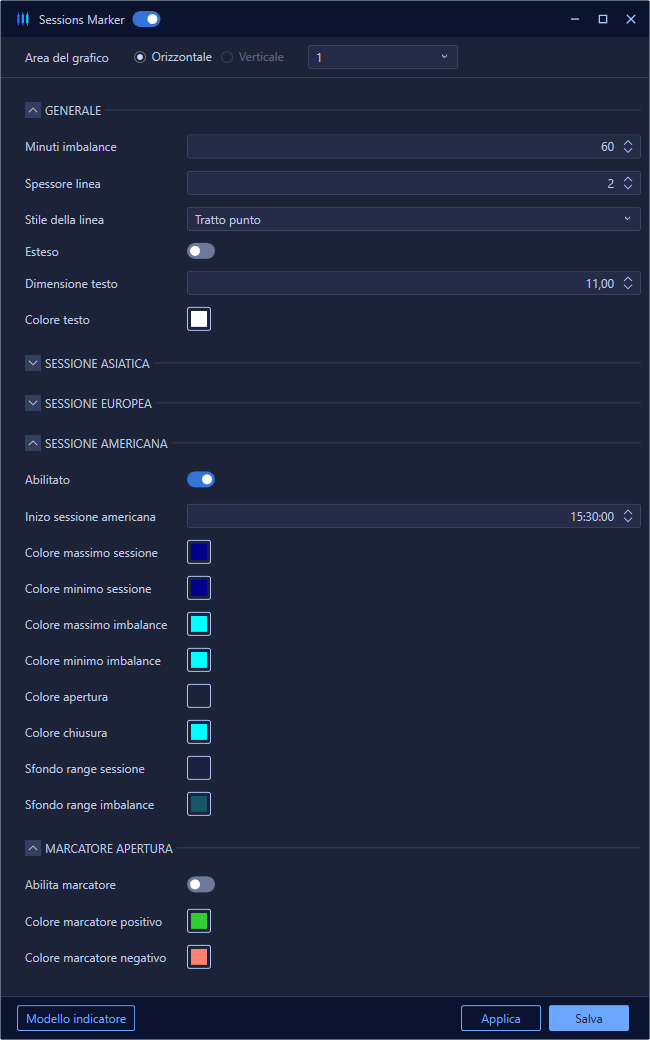Click the Inizio sessione americana time field

point(414,516)
